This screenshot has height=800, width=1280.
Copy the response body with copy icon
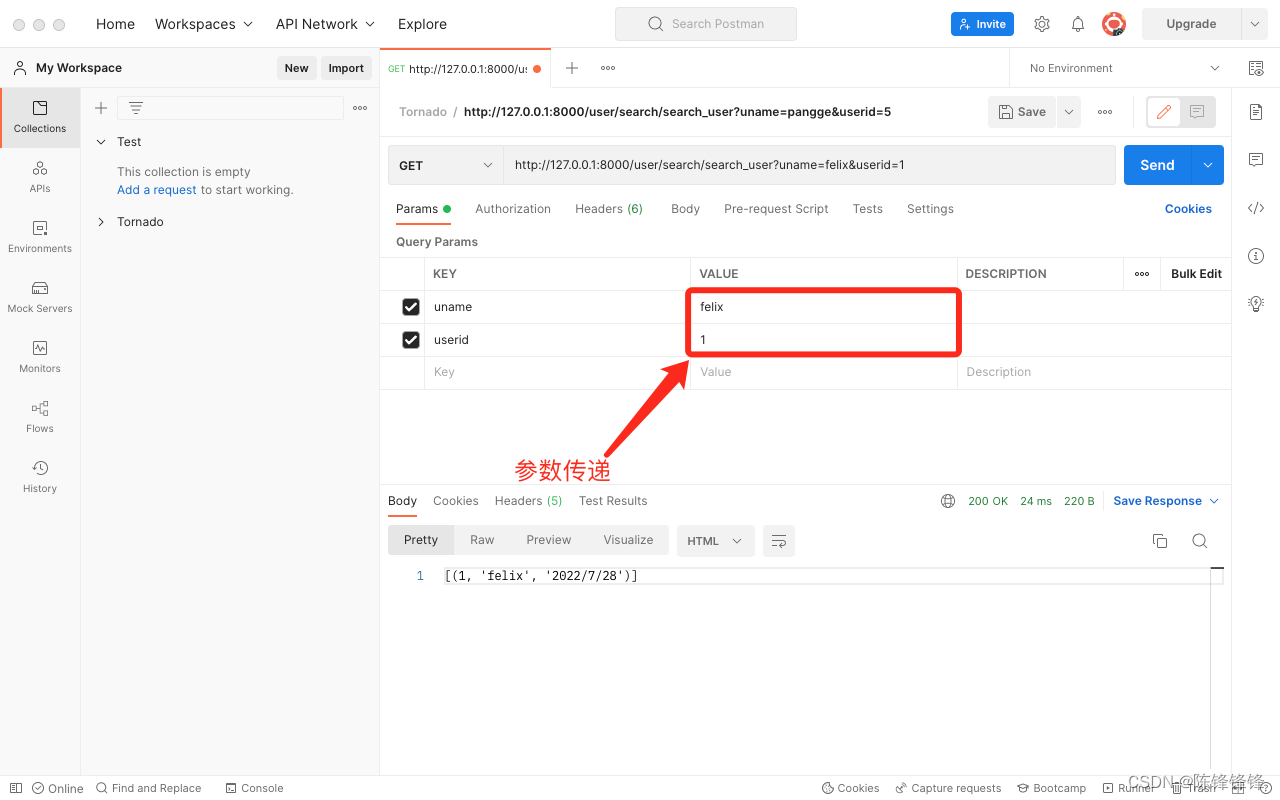pyautogui.click(x=1160, y=541)
